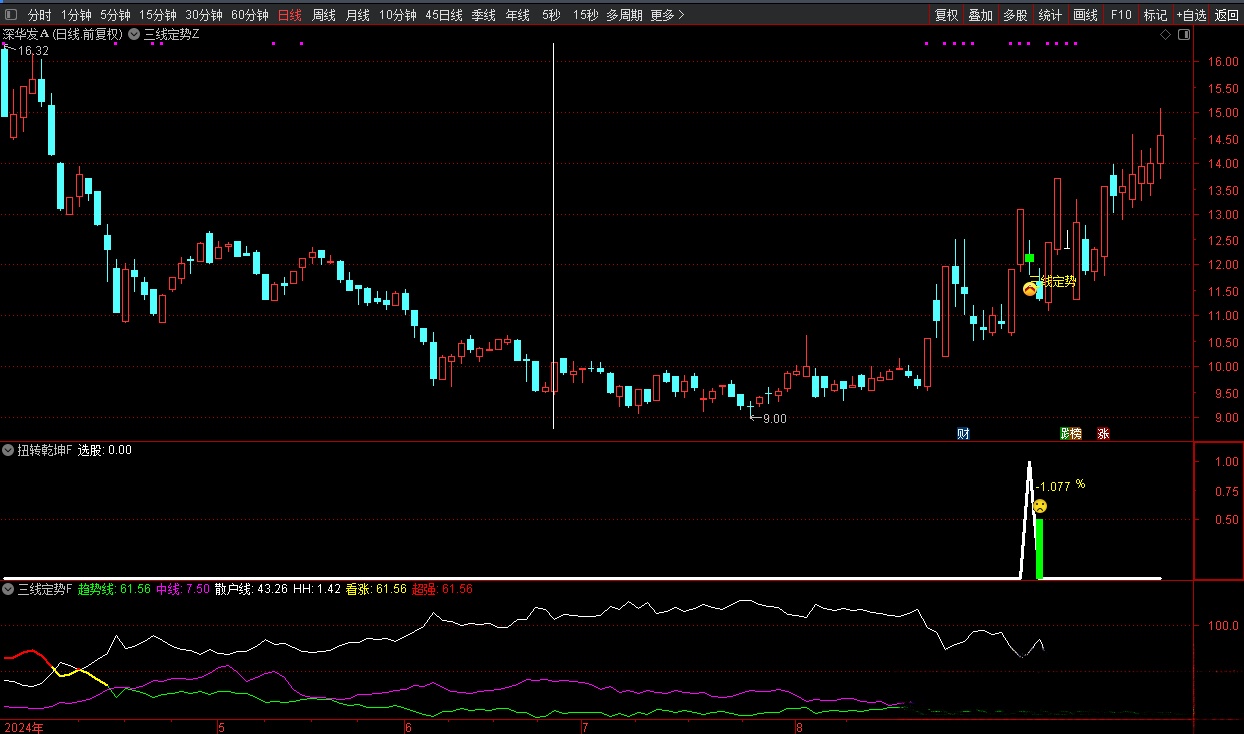Viewport: 1244px width, 734px height.
Task: Expand the 更多 periods menu
Action: (667, 15)
